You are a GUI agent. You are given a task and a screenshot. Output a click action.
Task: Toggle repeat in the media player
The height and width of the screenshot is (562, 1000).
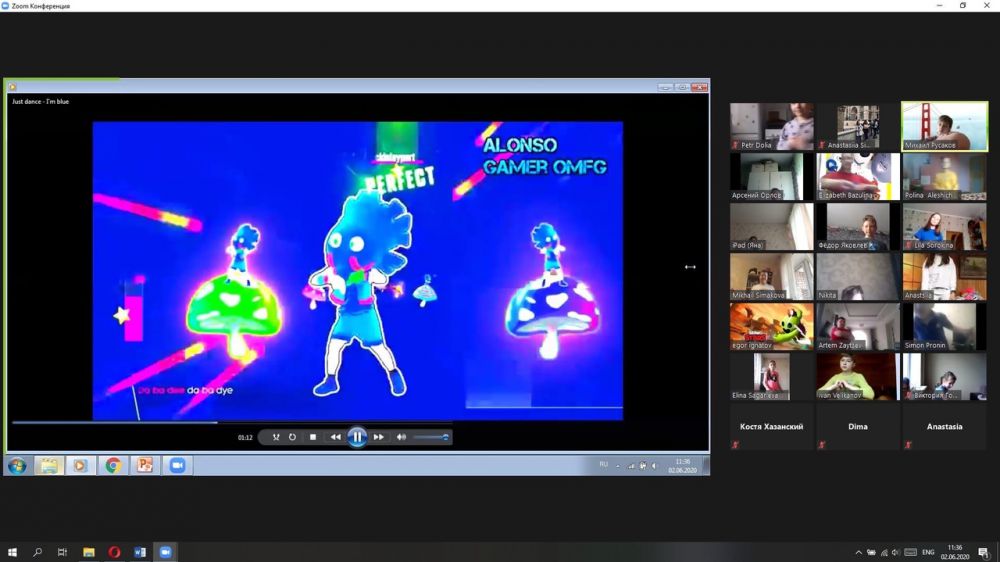click(x=292, y=437)
